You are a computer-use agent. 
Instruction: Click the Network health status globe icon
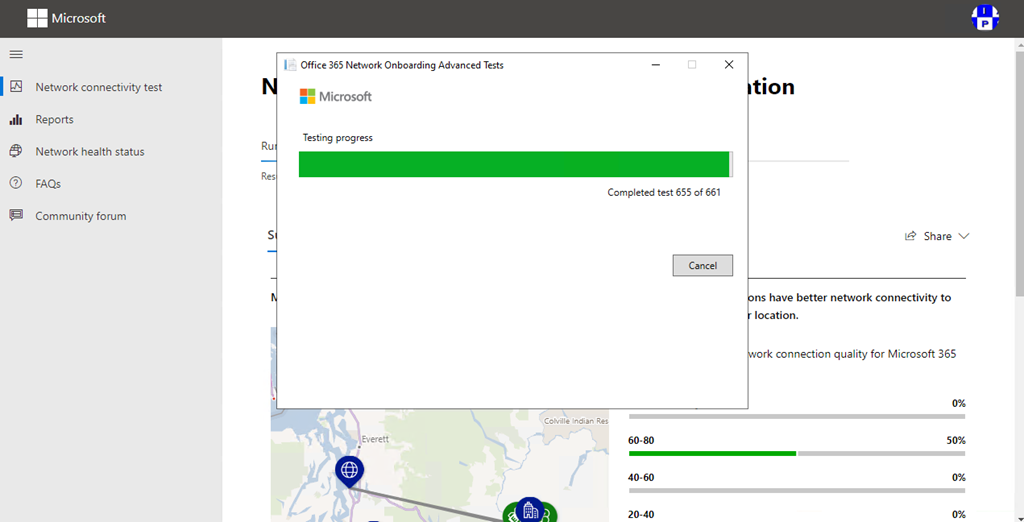[16, 152]
